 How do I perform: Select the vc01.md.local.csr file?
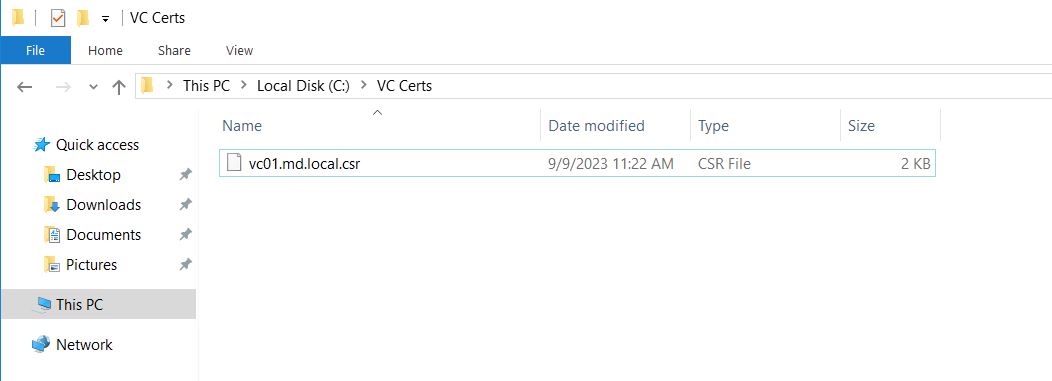coord(577,163)
